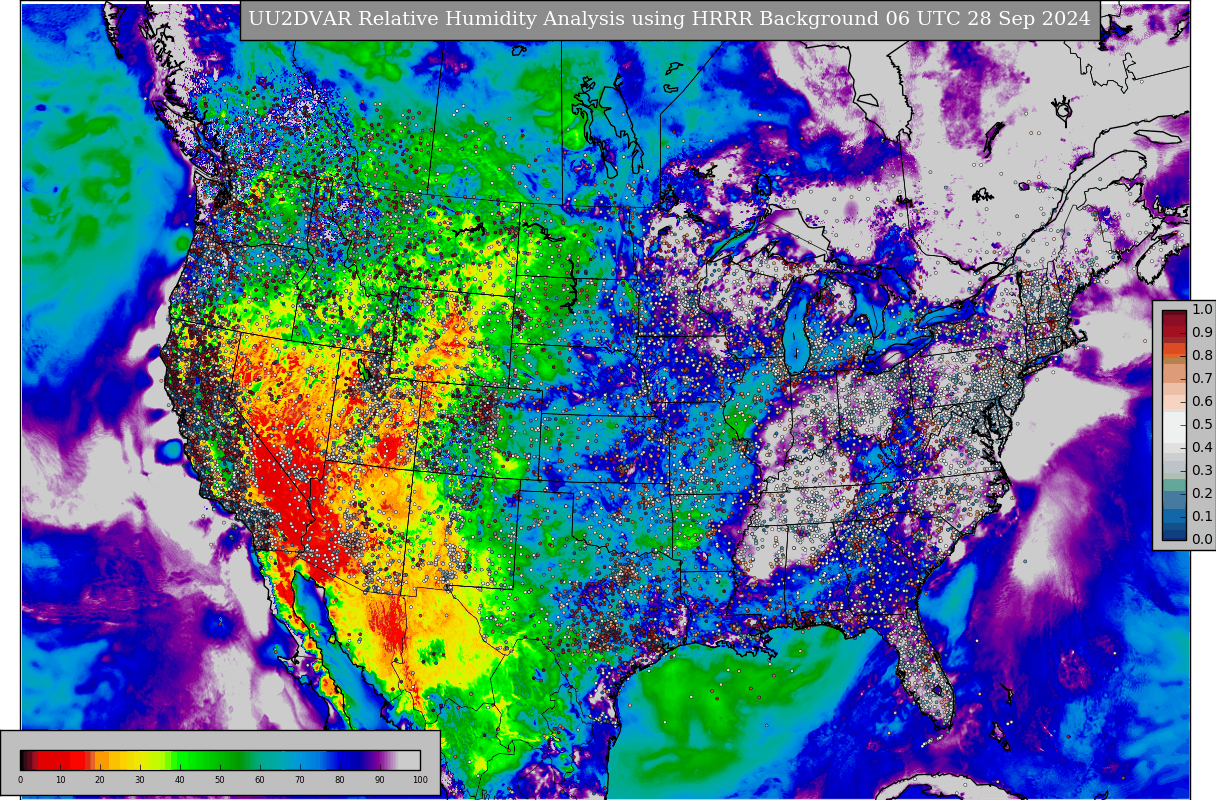Click the "0.0" label on the right legend
The height and width of the screenshot is (800, 1216).
(1202, 539)
